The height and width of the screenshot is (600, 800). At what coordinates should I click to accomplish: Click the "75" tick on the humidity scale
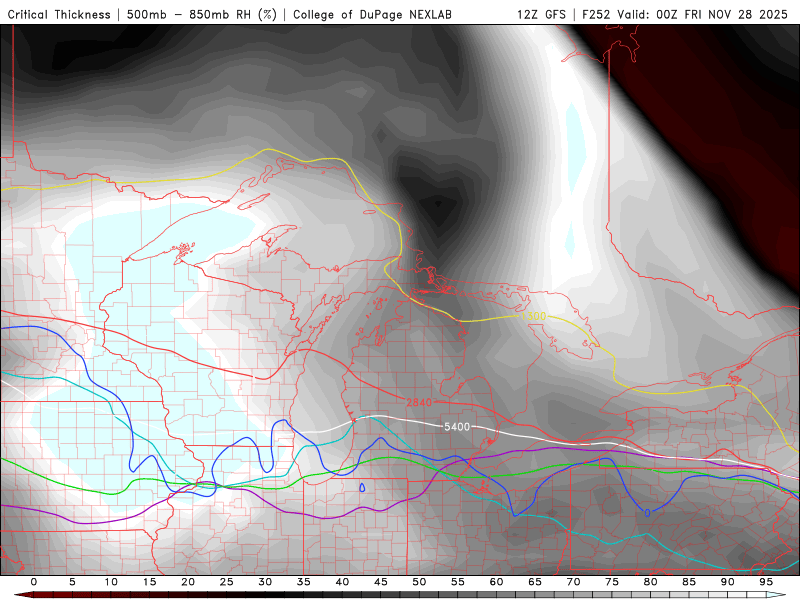[x=612, y=582]
